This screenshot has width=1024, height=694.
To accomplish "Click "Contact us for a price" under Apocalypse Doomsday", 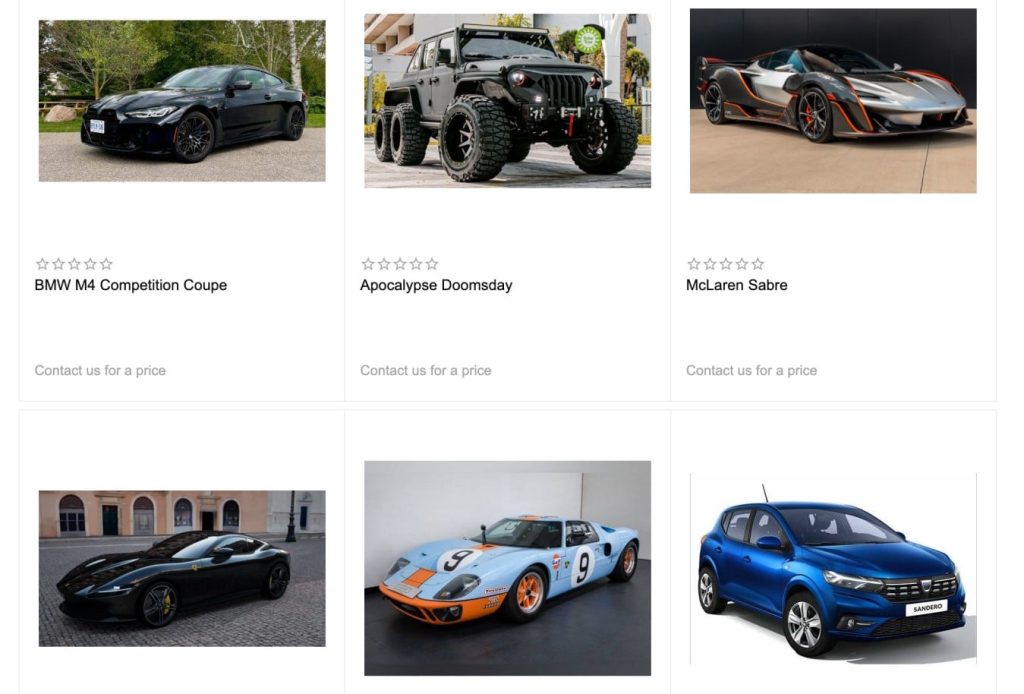I will (x=426, y=371).
